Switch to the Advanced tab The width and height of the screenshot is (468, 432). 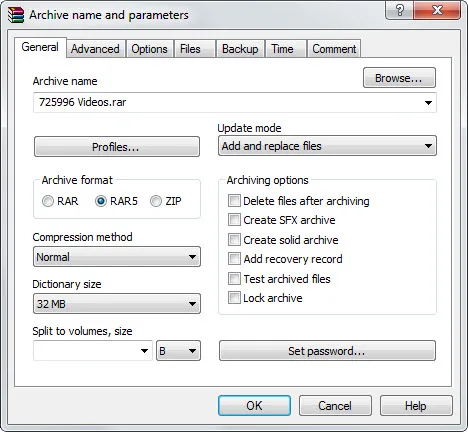(95, 49)
